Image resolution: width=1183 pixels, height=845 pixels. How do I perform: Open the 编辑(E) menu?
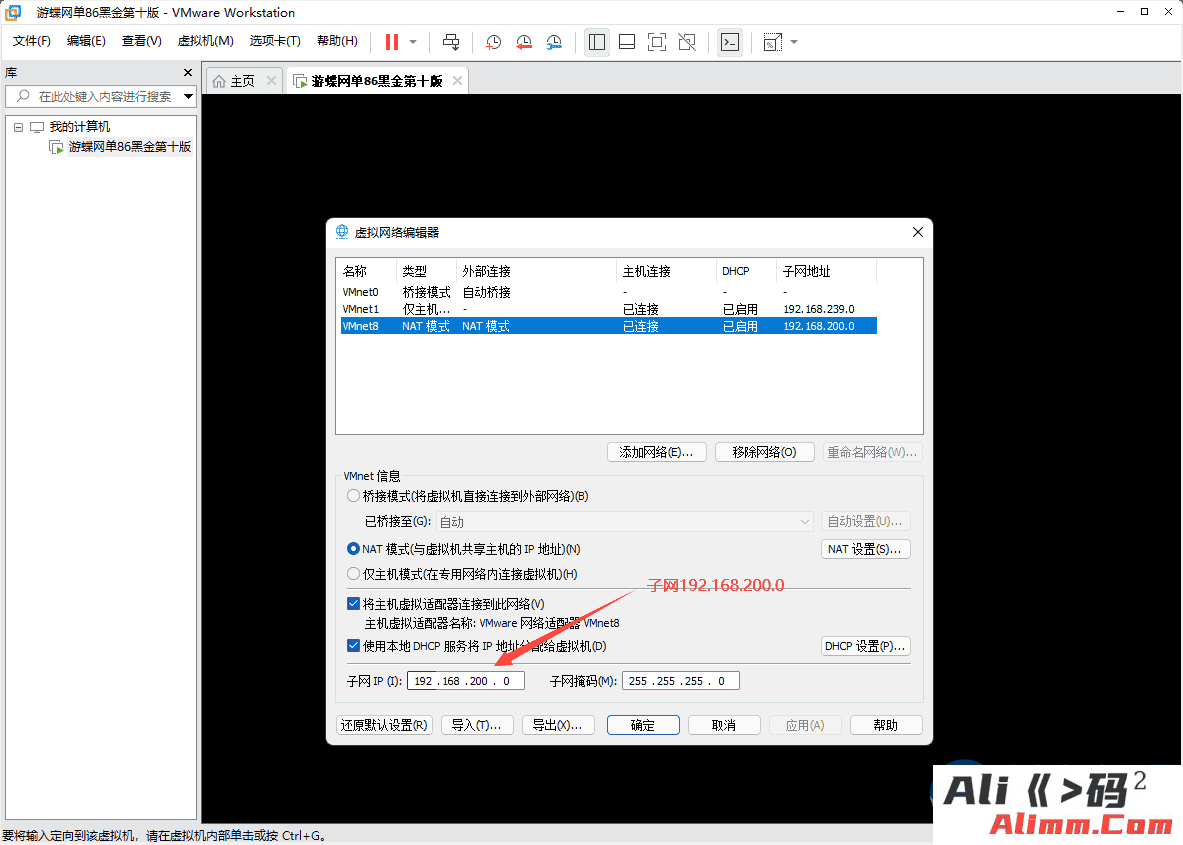[86, 41]
